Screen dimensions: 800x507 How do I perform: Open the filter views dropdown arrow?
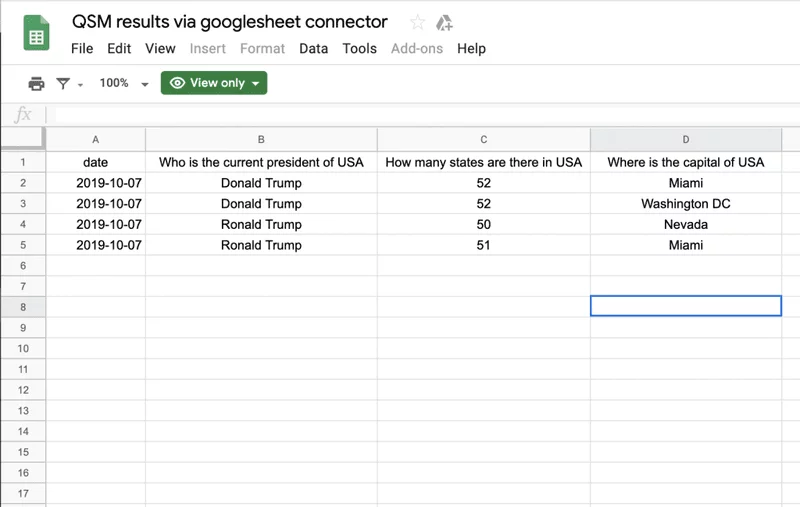80,85
